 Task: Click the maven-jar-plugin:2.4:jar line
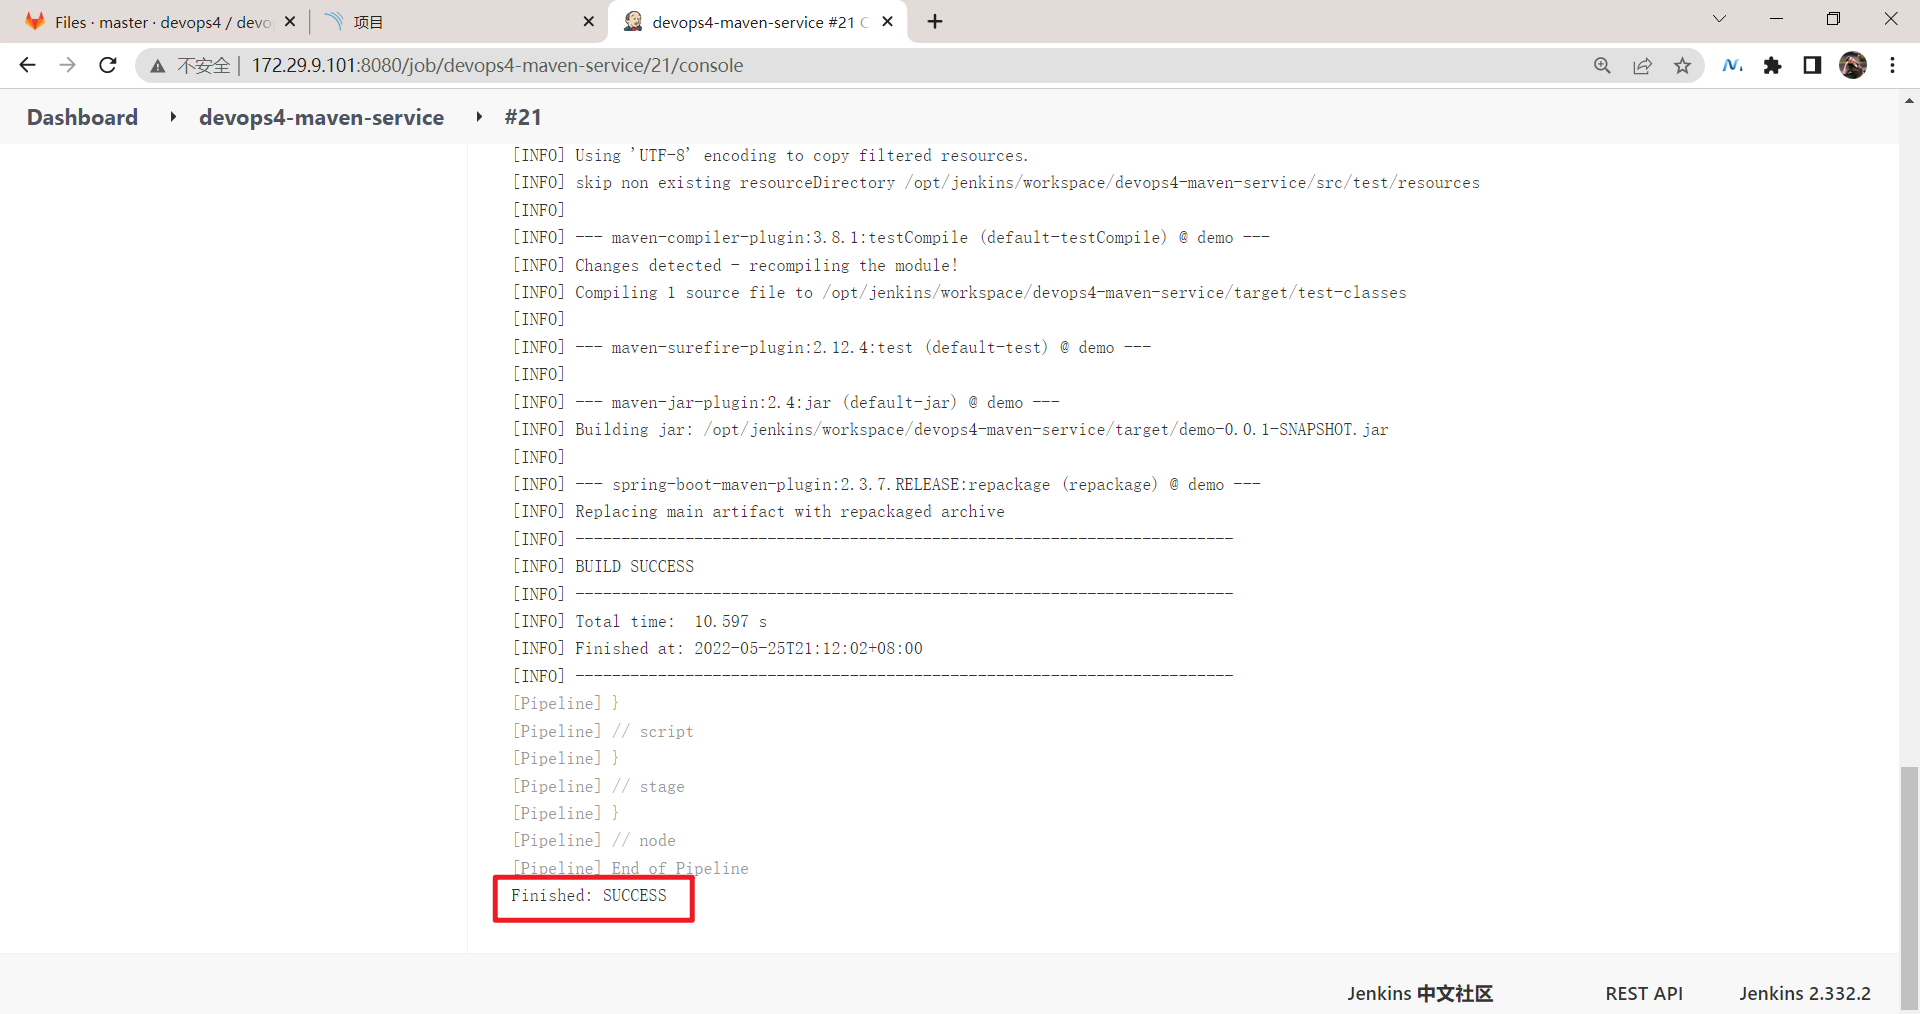pos(786,402)
